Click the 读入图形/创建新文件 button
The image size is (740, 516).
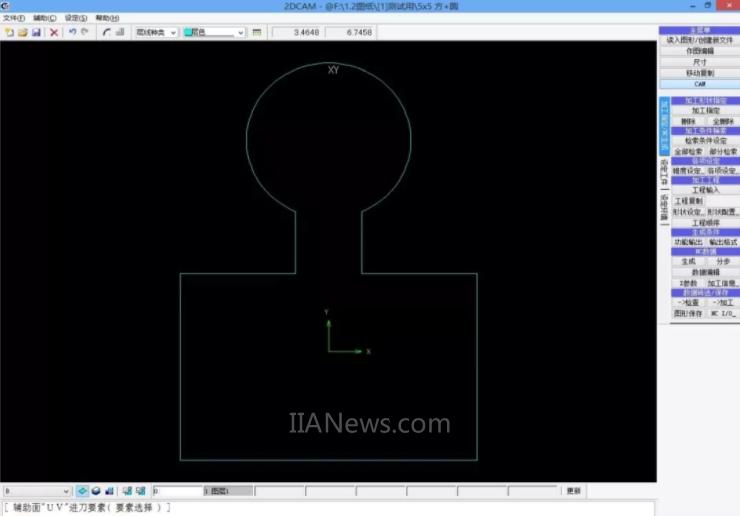click(x=699, y=40)
